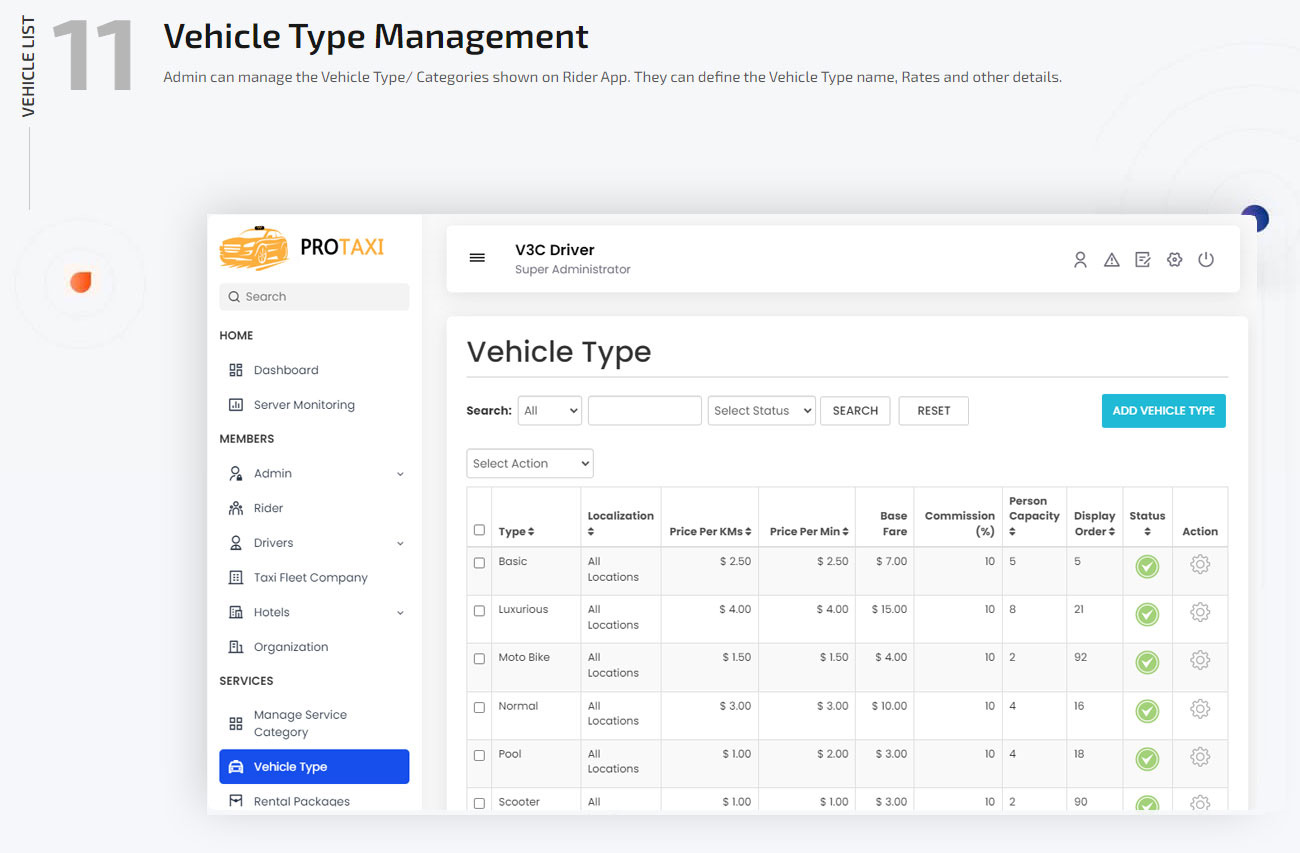Check the Luxurious vehicle type row checkbox
1300x853 pixels.
click(479, 610)
